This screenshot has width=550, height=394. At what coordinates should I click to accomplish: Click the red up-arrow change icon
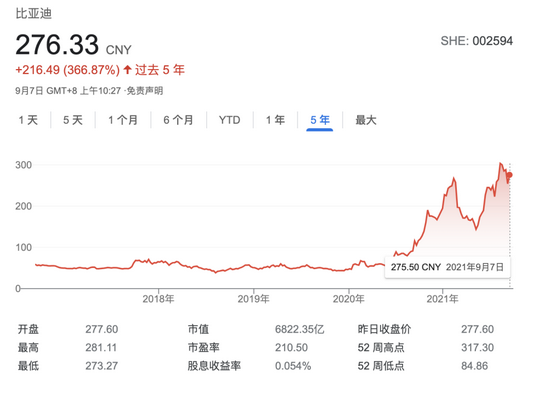tap(128, 70)
